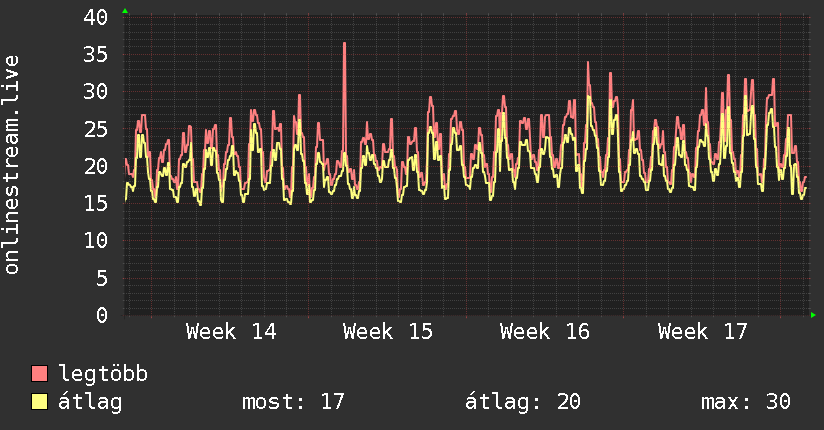Click the átlag: 20 statistic
Viewport: 824px width, 430px height.
click(523, 402)
